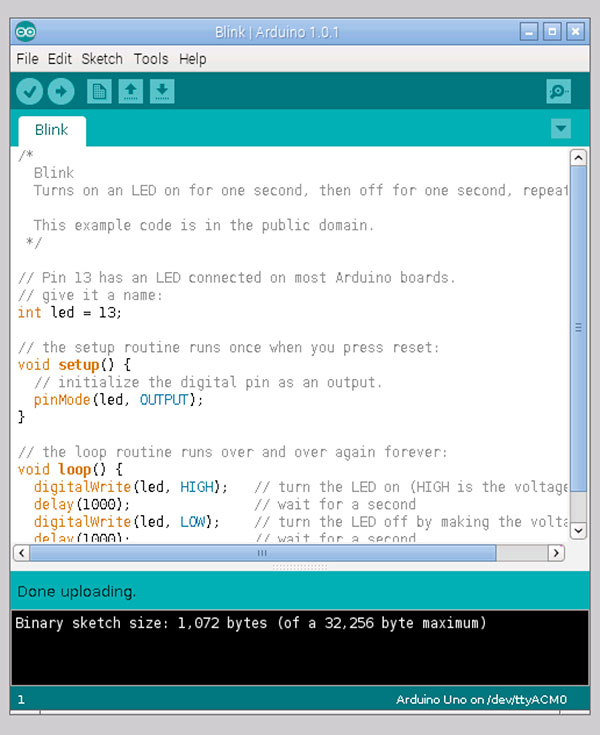Save the sketch with the Save icon

pyautogui.click(x=162, y=91)
